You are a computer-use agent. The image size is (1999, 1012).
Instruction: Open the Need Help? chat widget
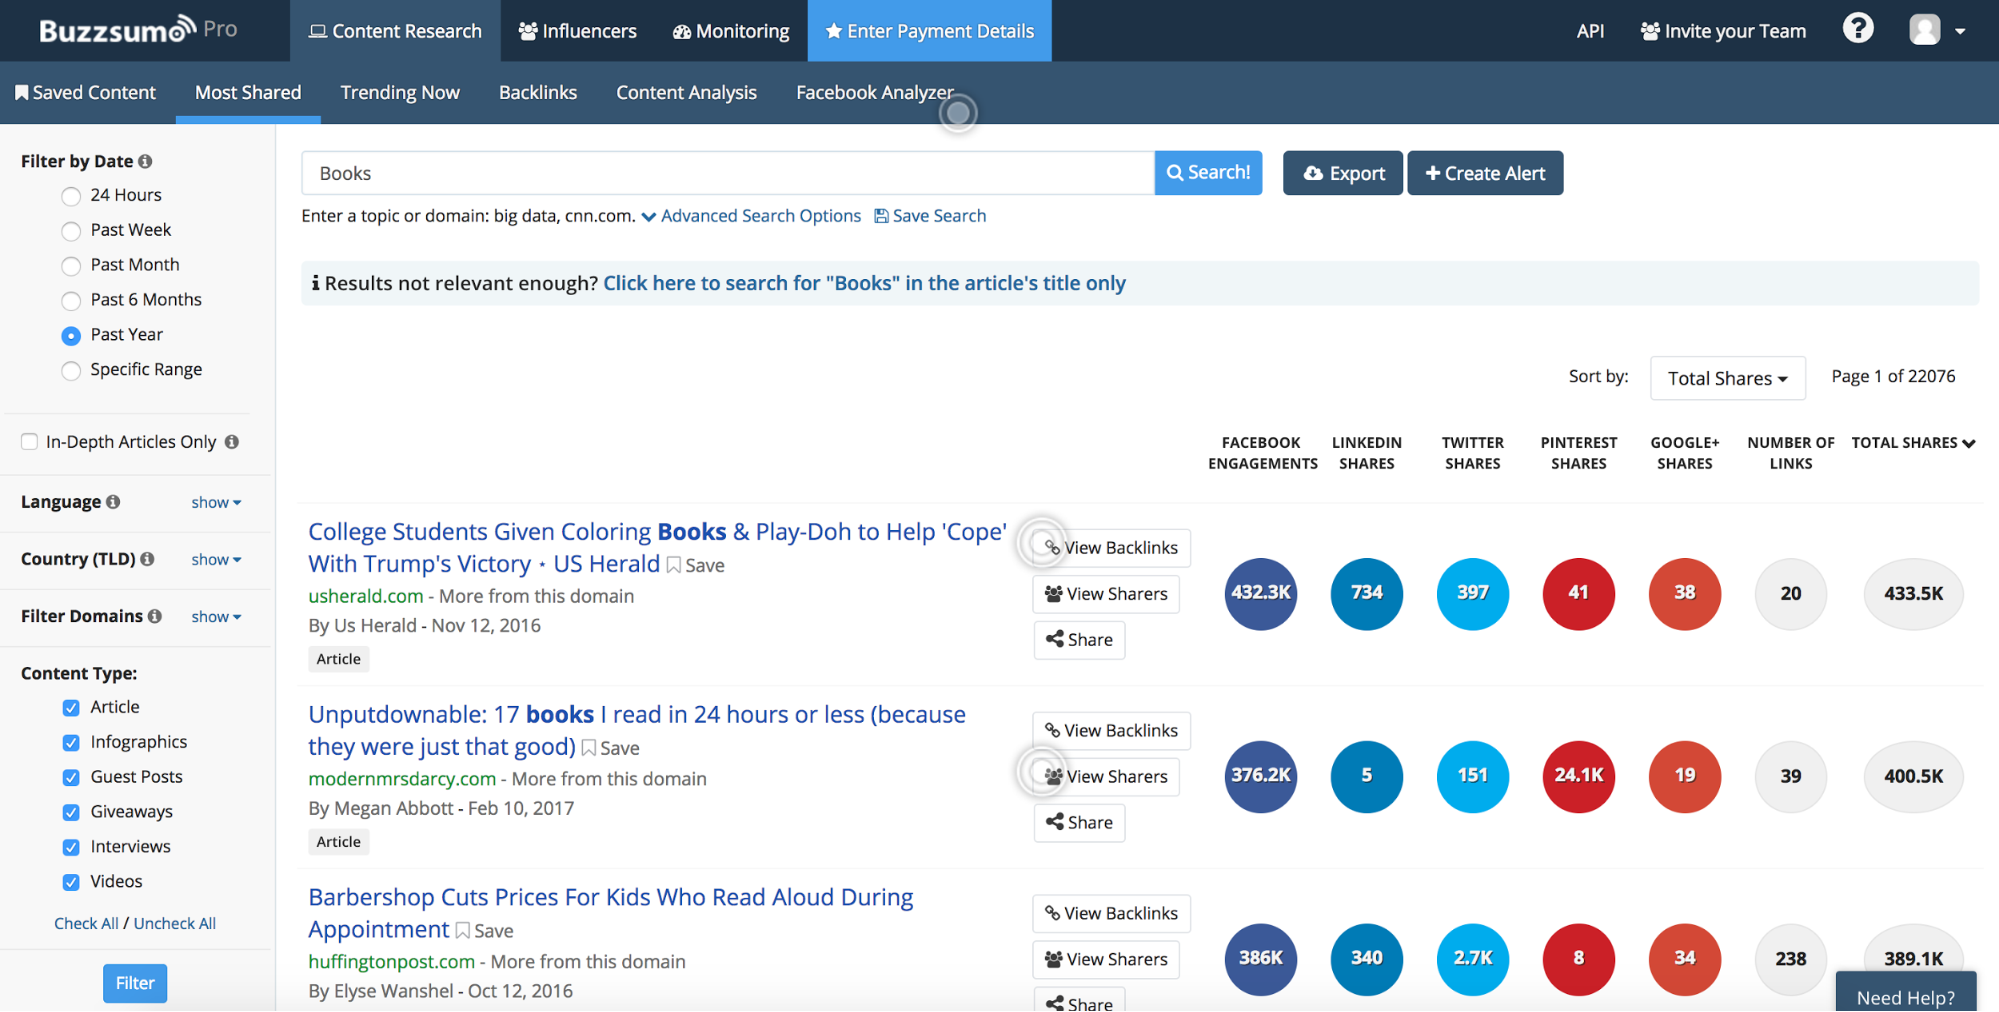tap(1906, 992)
